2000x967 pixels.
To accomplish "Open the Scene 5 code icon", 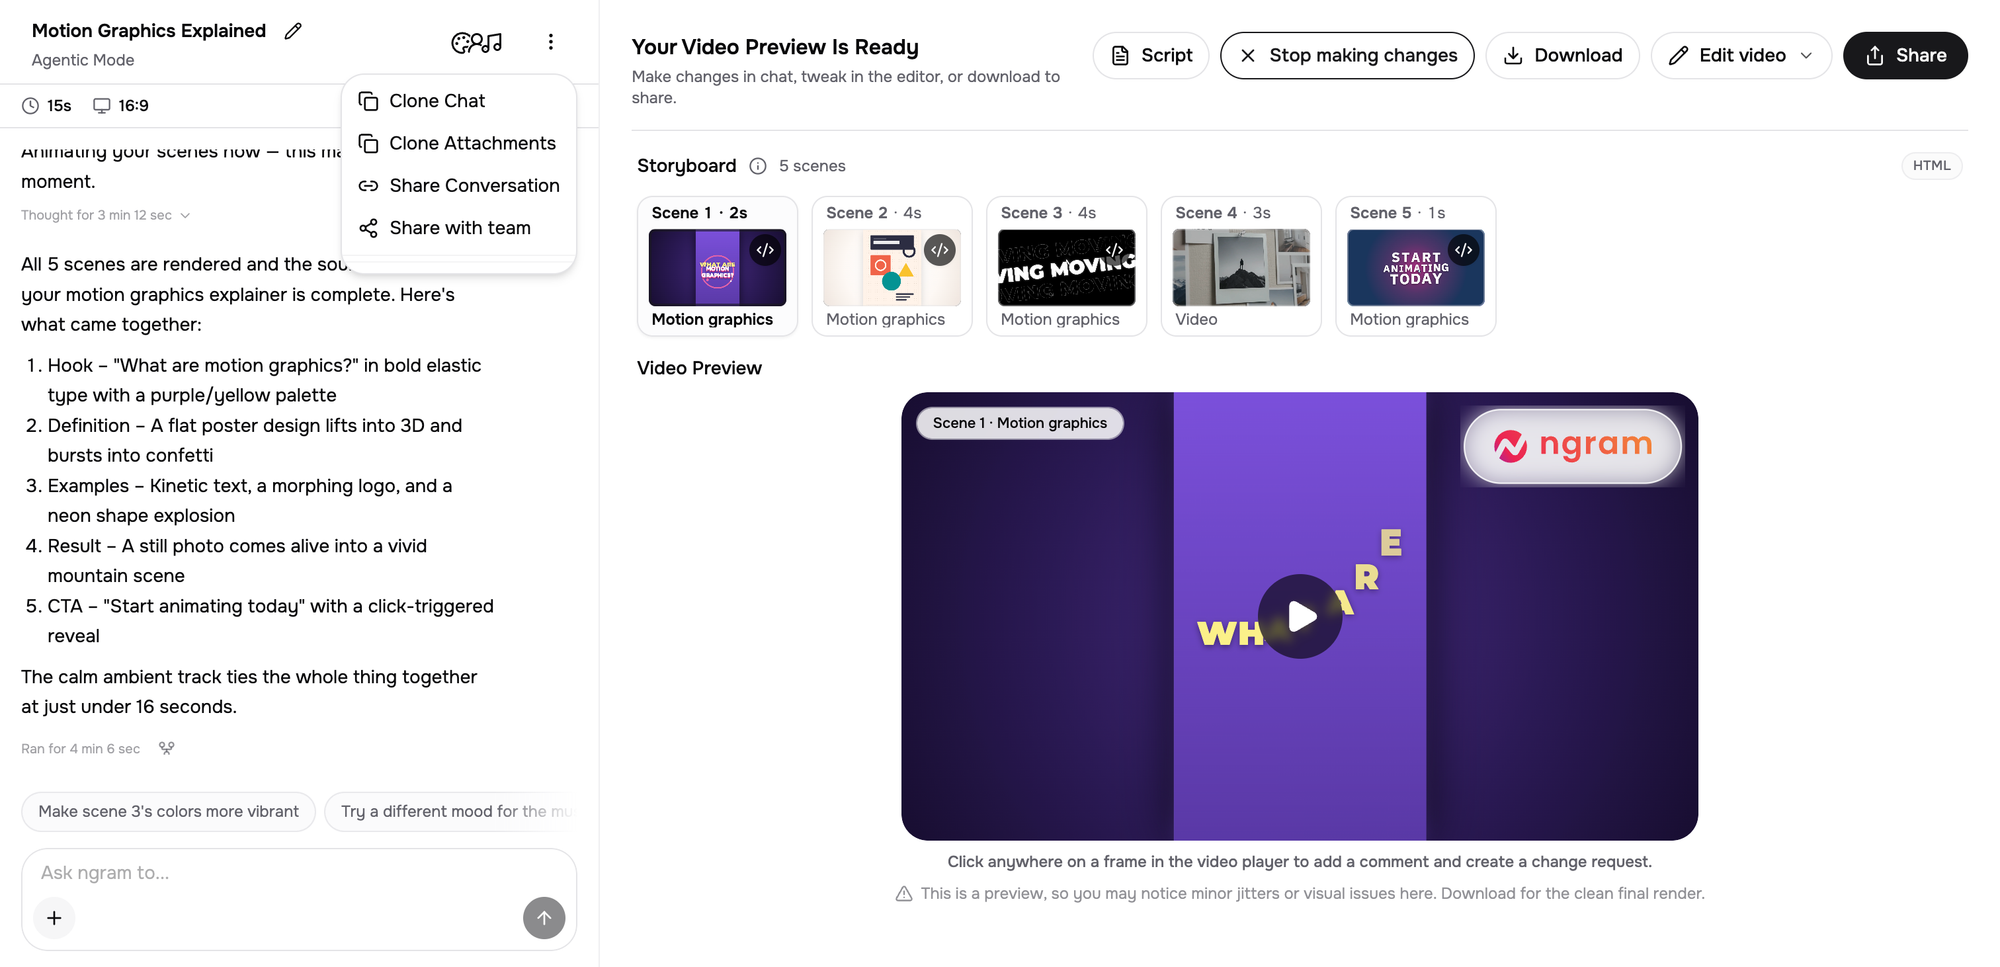I will coord(1463,250).
